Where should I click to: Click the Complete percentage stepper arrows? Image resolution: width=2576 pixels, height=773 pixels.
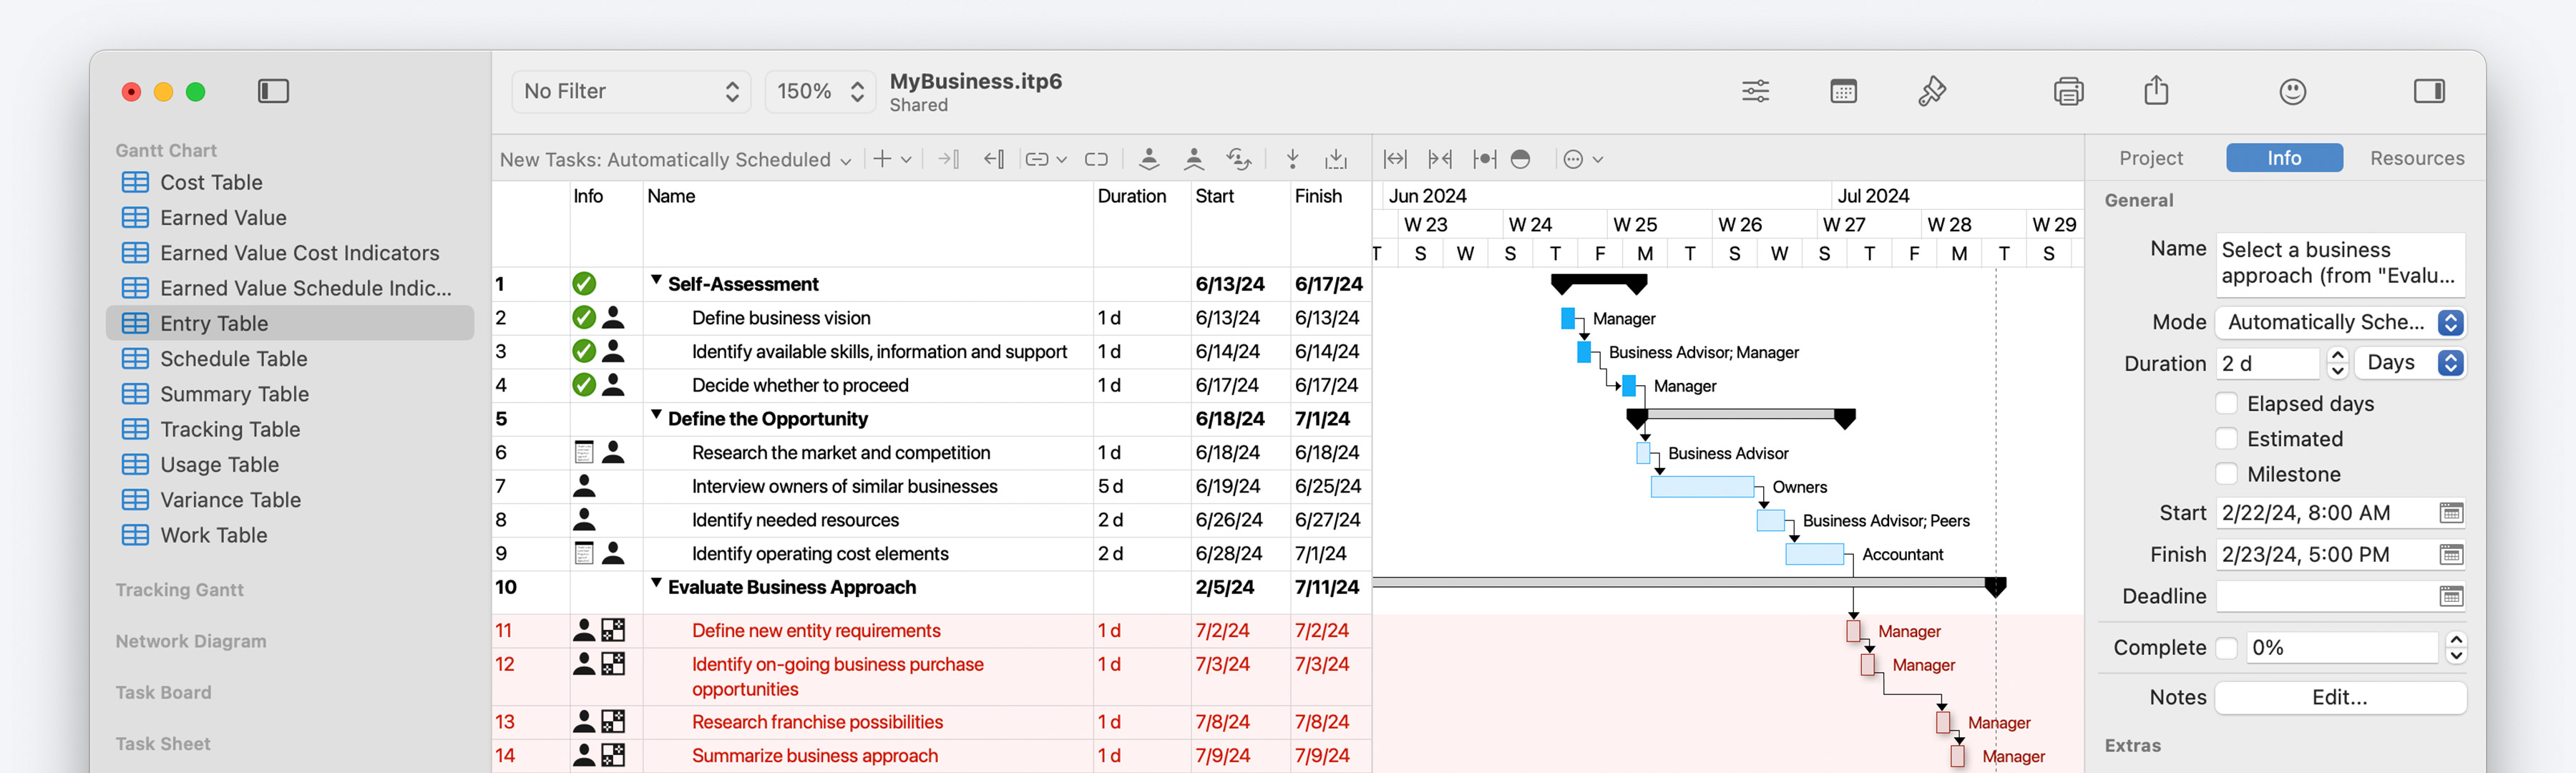pyautogui.click(x=2456, y=648)
